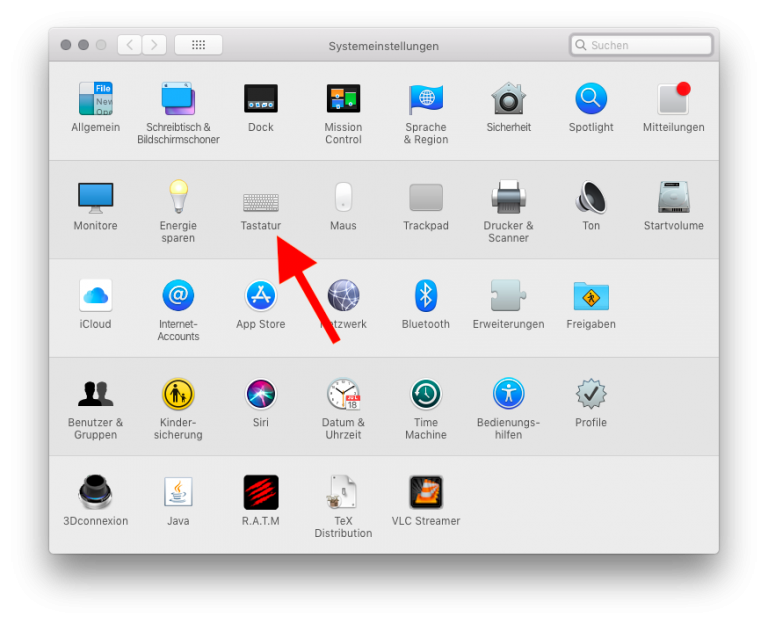Open the Allgemein preference pane
This screenshot has width=768, height=624.
click(96, 98)
